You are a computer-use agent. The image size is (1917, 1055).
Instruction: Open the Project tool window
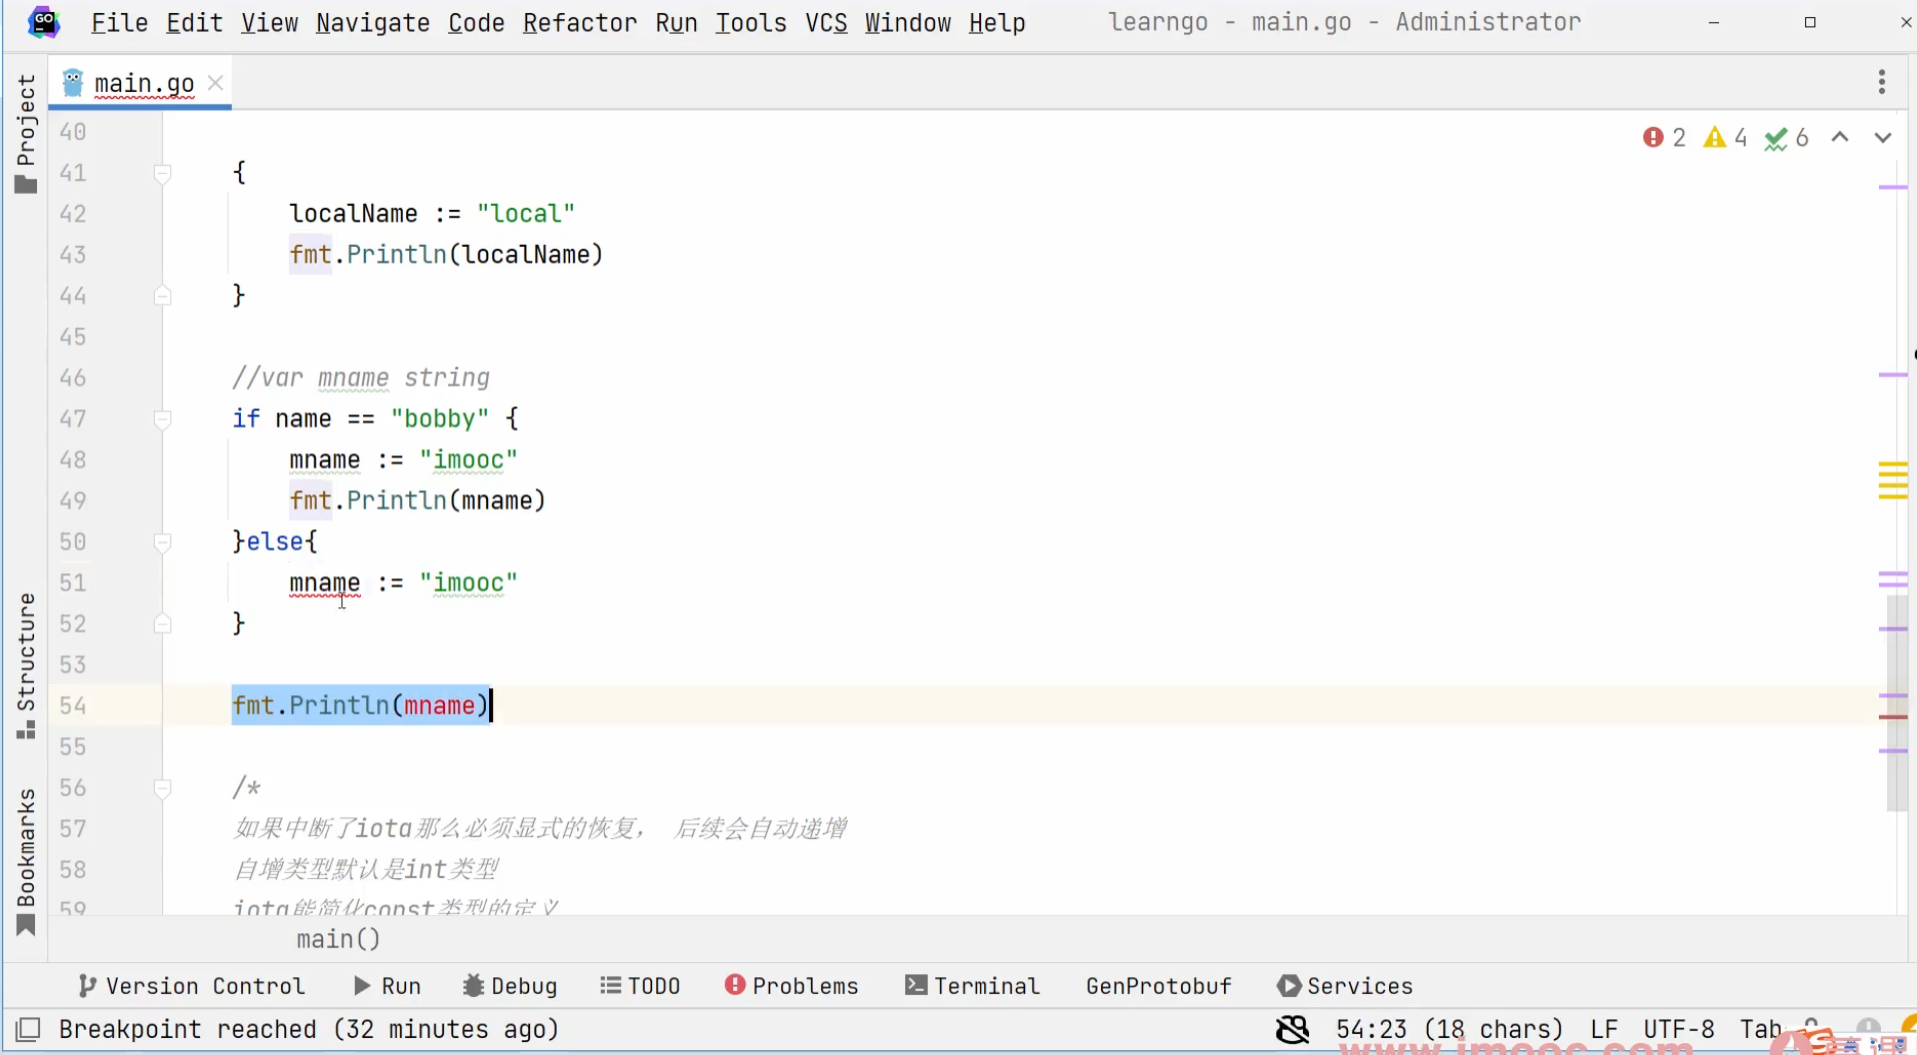26,132
